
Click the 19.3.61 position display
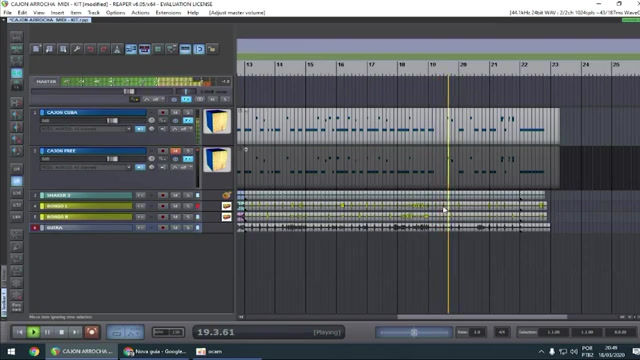216,332
